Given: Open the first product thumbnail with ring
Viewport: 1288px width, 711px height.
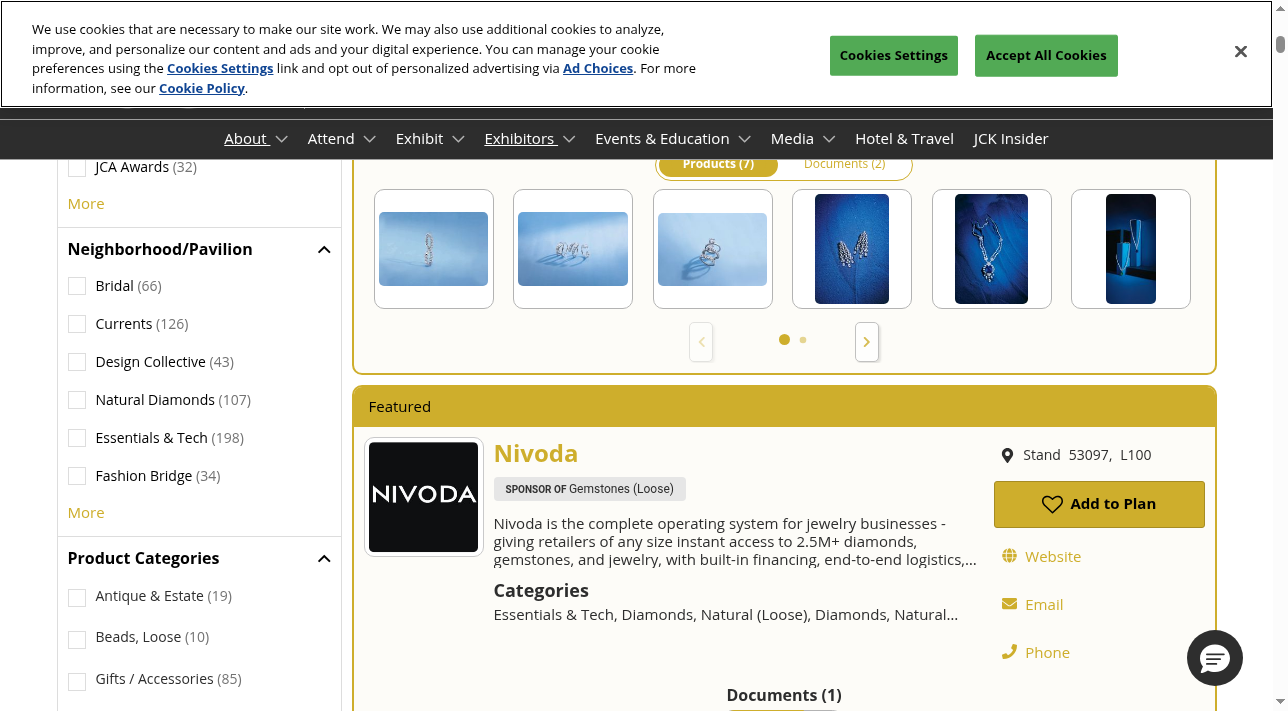Looking at the screenshot, I should tap(434, 249).
